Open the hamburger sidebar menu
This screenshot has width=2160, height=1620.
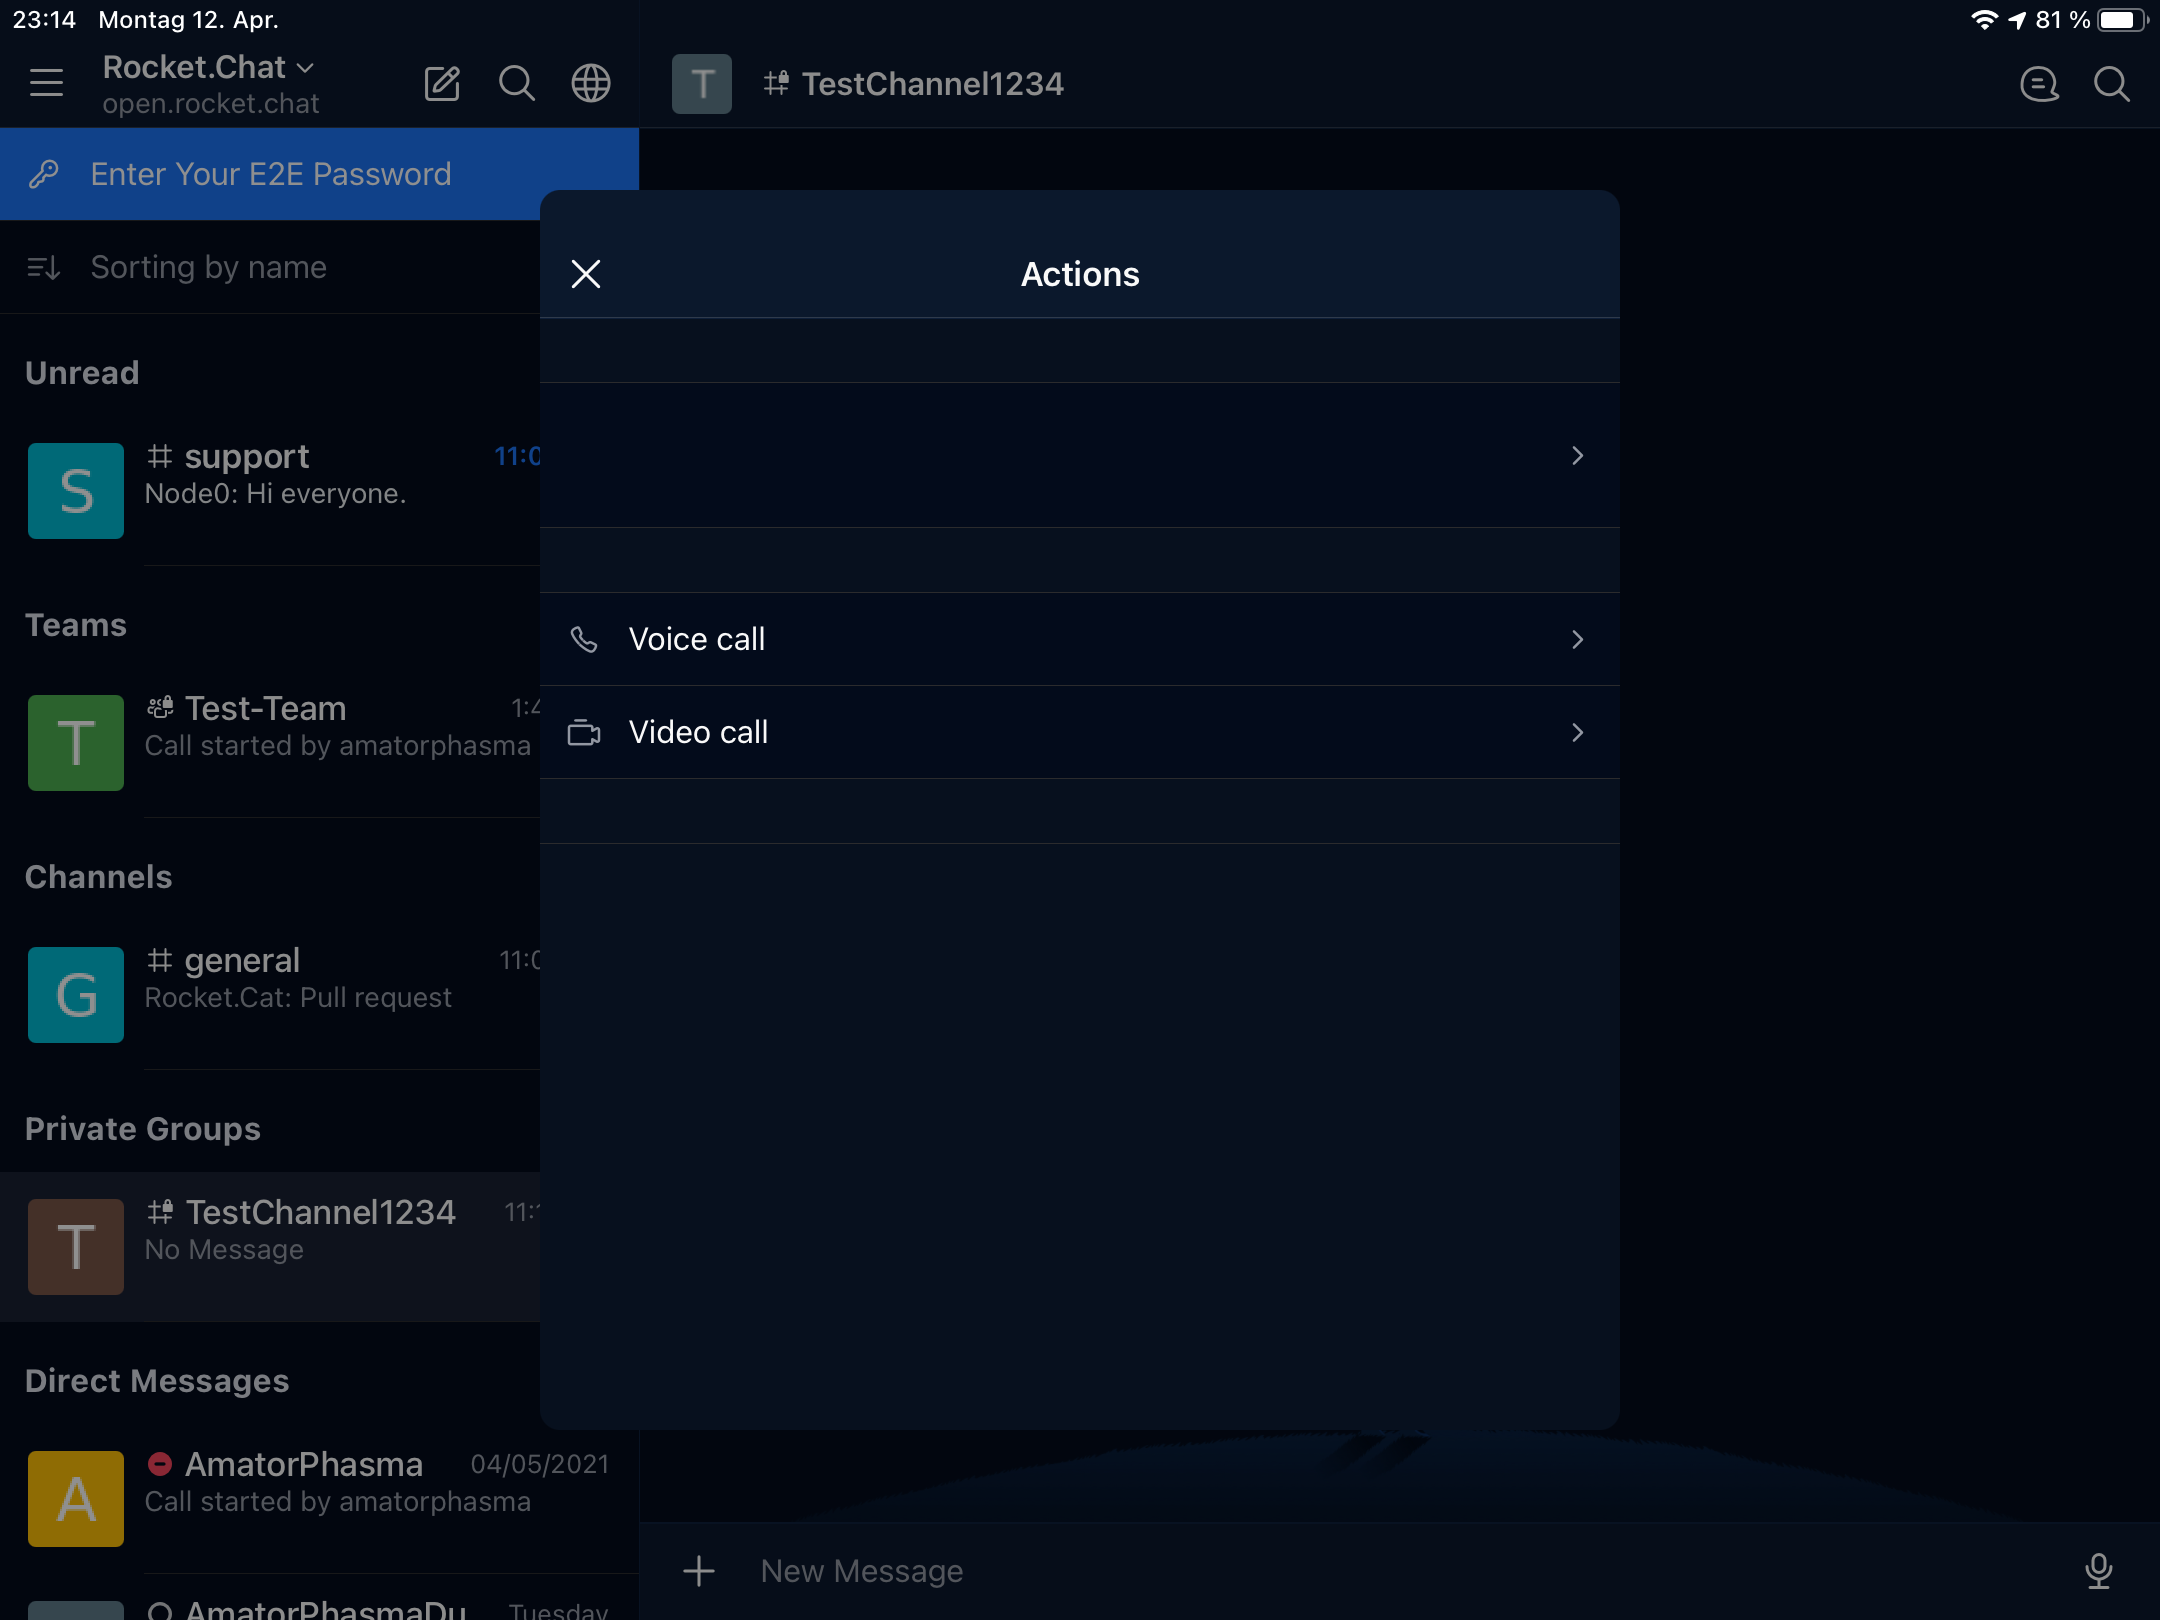coord(46,83)
